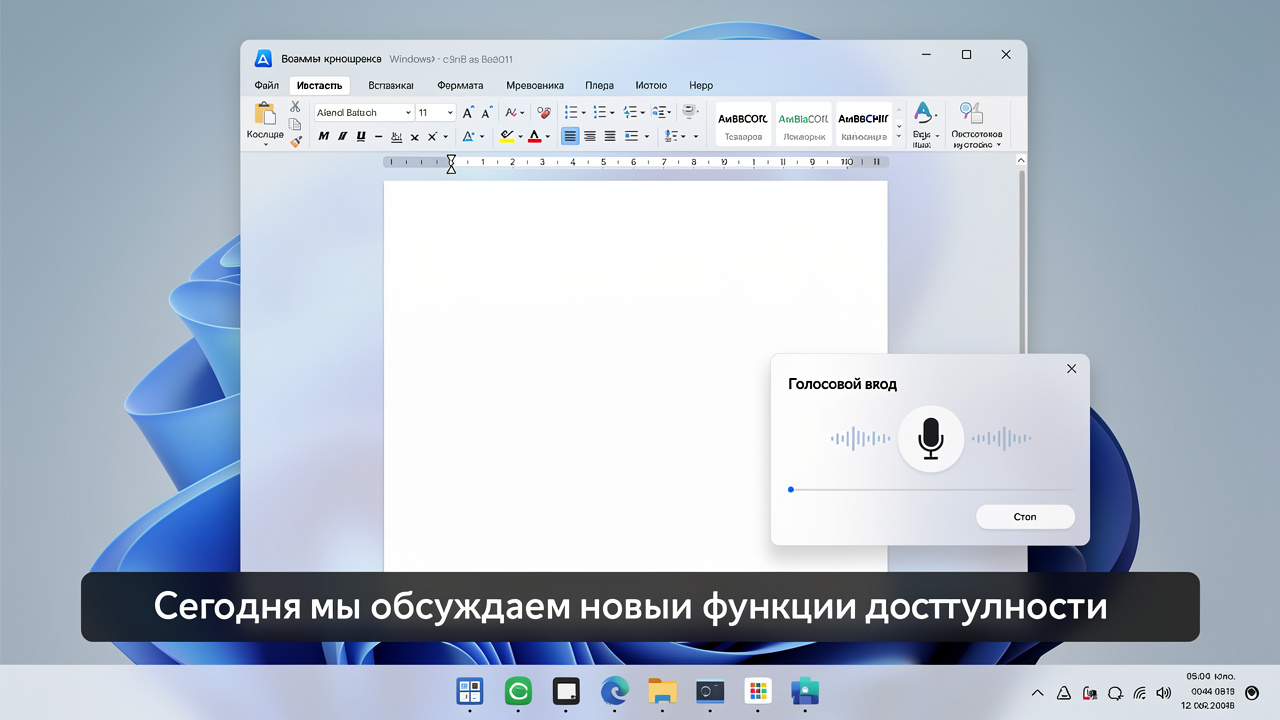1280x720 pixels.
Task: Increase font size with larger A icon
Action: [x=468, y=113]
